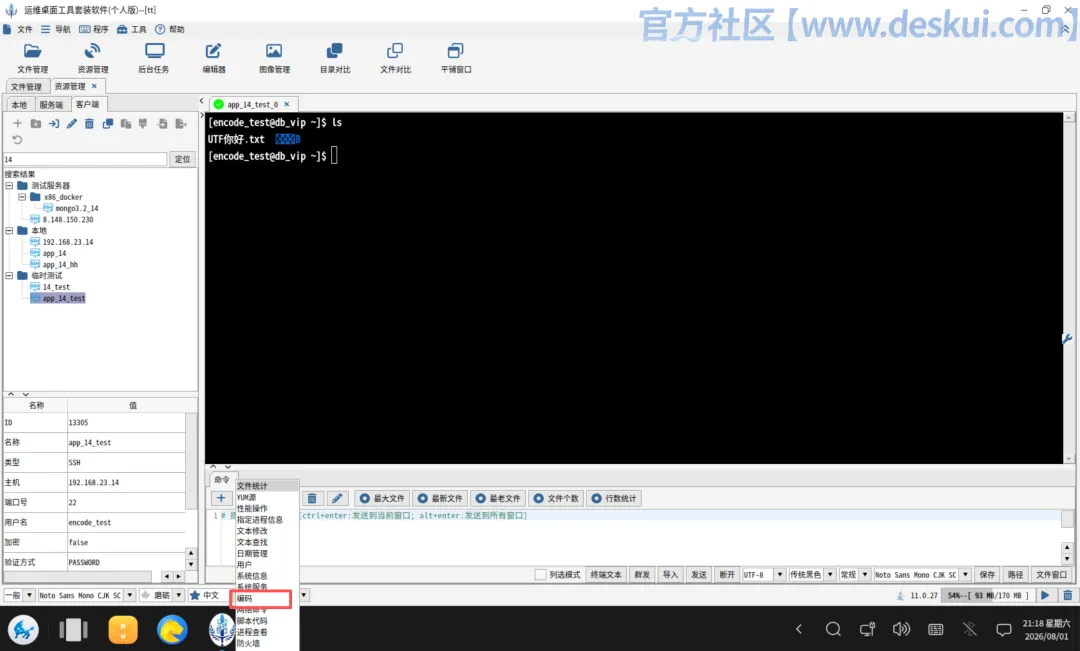The width and height of the screenshot is (1080, 651).
Task: Open 图像管理 image manager icon
Action: click(x=274, y=58)
